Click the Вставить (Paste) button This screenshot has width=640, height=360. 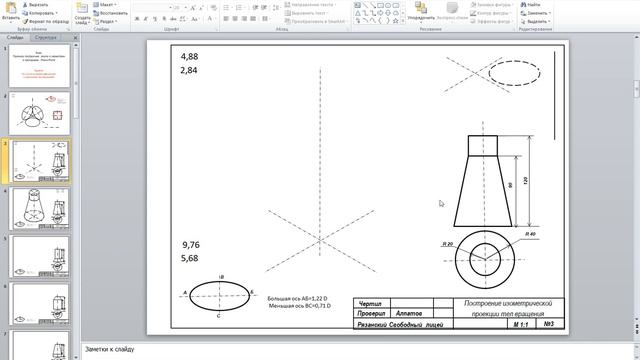[x=10, y=12]
